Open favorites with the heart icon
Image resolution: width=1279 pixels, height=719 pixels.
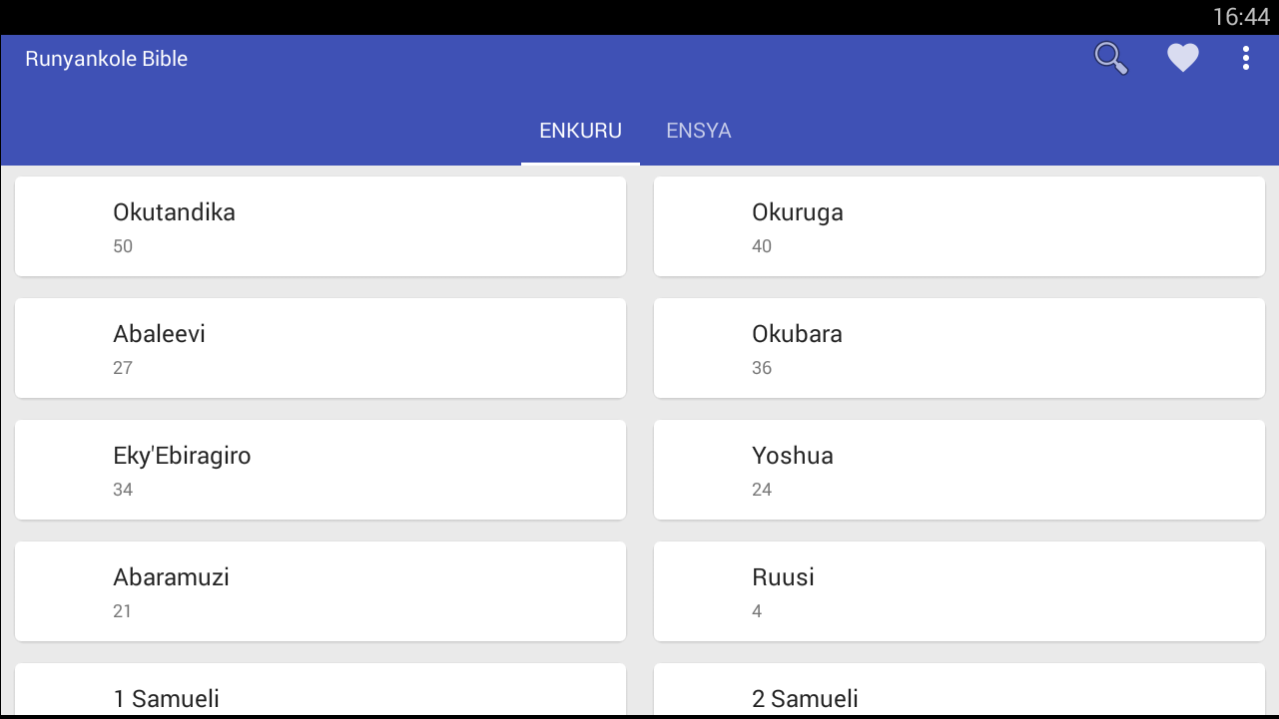[x=1183, y=59]
